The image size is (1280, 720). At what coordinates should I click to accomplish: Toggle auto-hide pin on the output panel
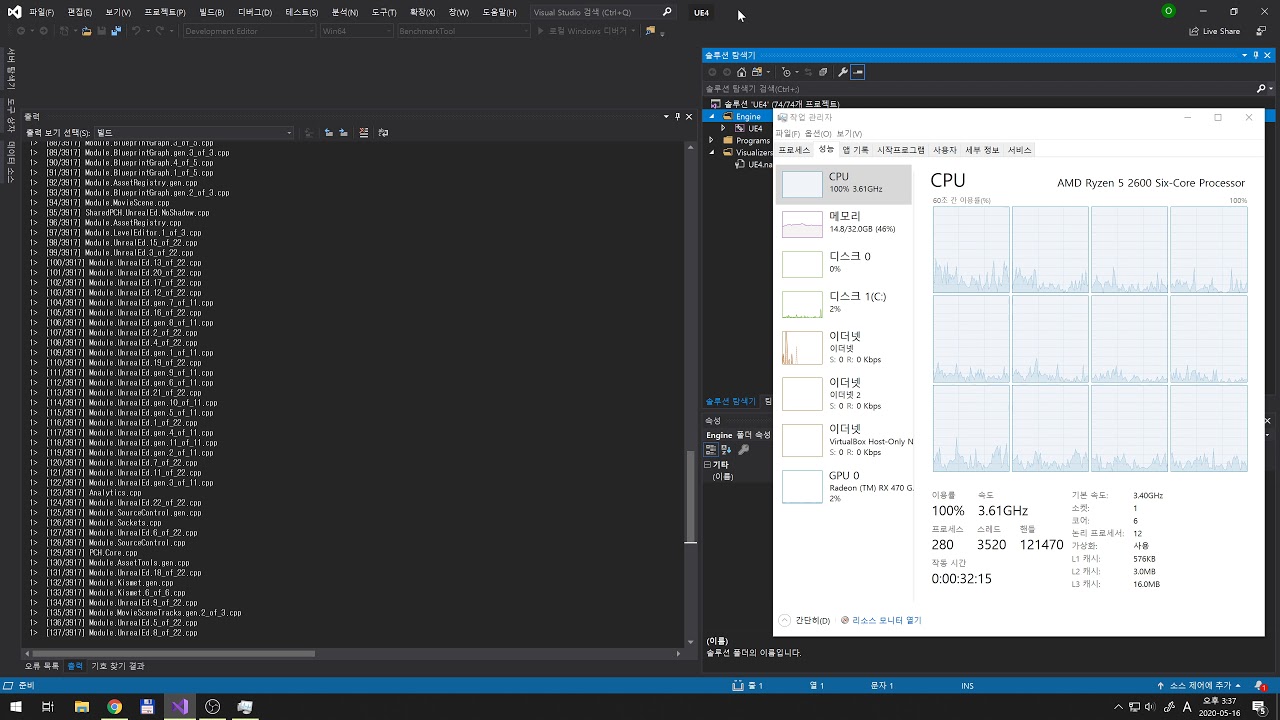[x=678, y=116]
